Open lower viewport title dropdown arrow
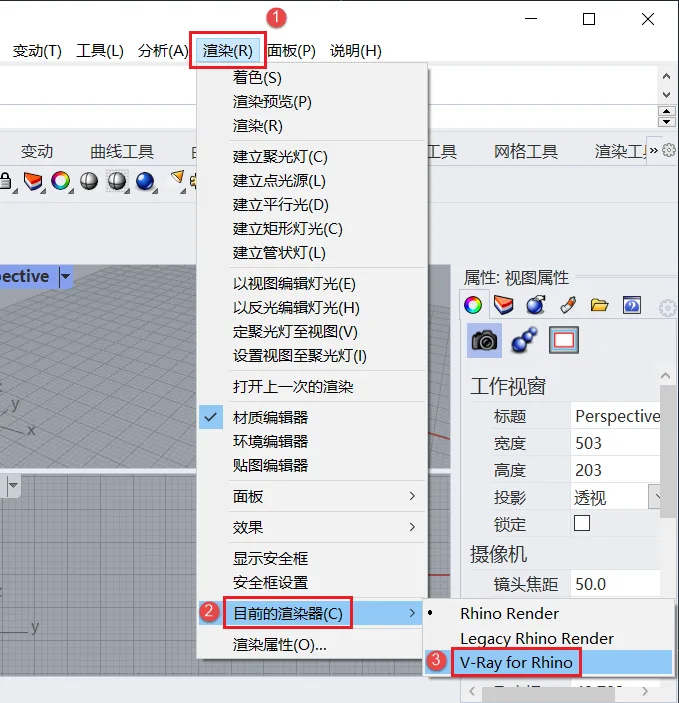This screenshot has width=679, height=703. coord(13,485)
